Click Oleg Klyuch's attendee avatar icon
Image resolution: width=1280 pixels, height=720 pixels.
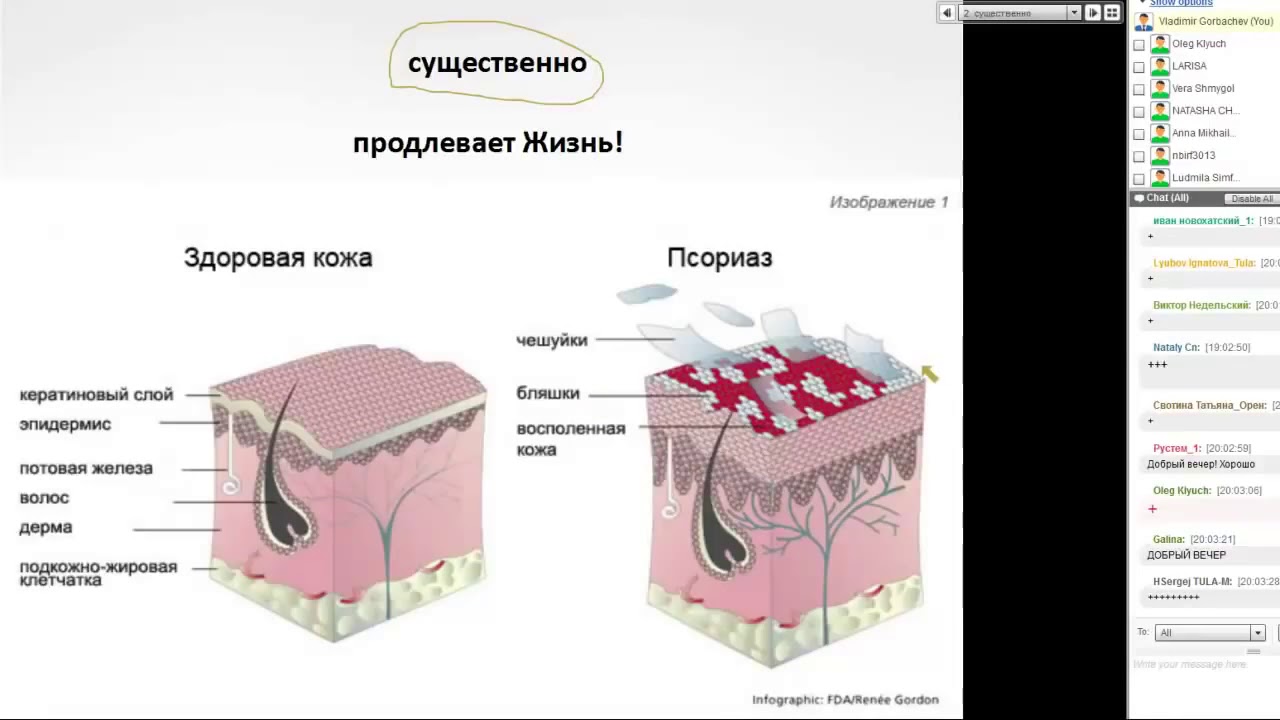click(1160, 44)
